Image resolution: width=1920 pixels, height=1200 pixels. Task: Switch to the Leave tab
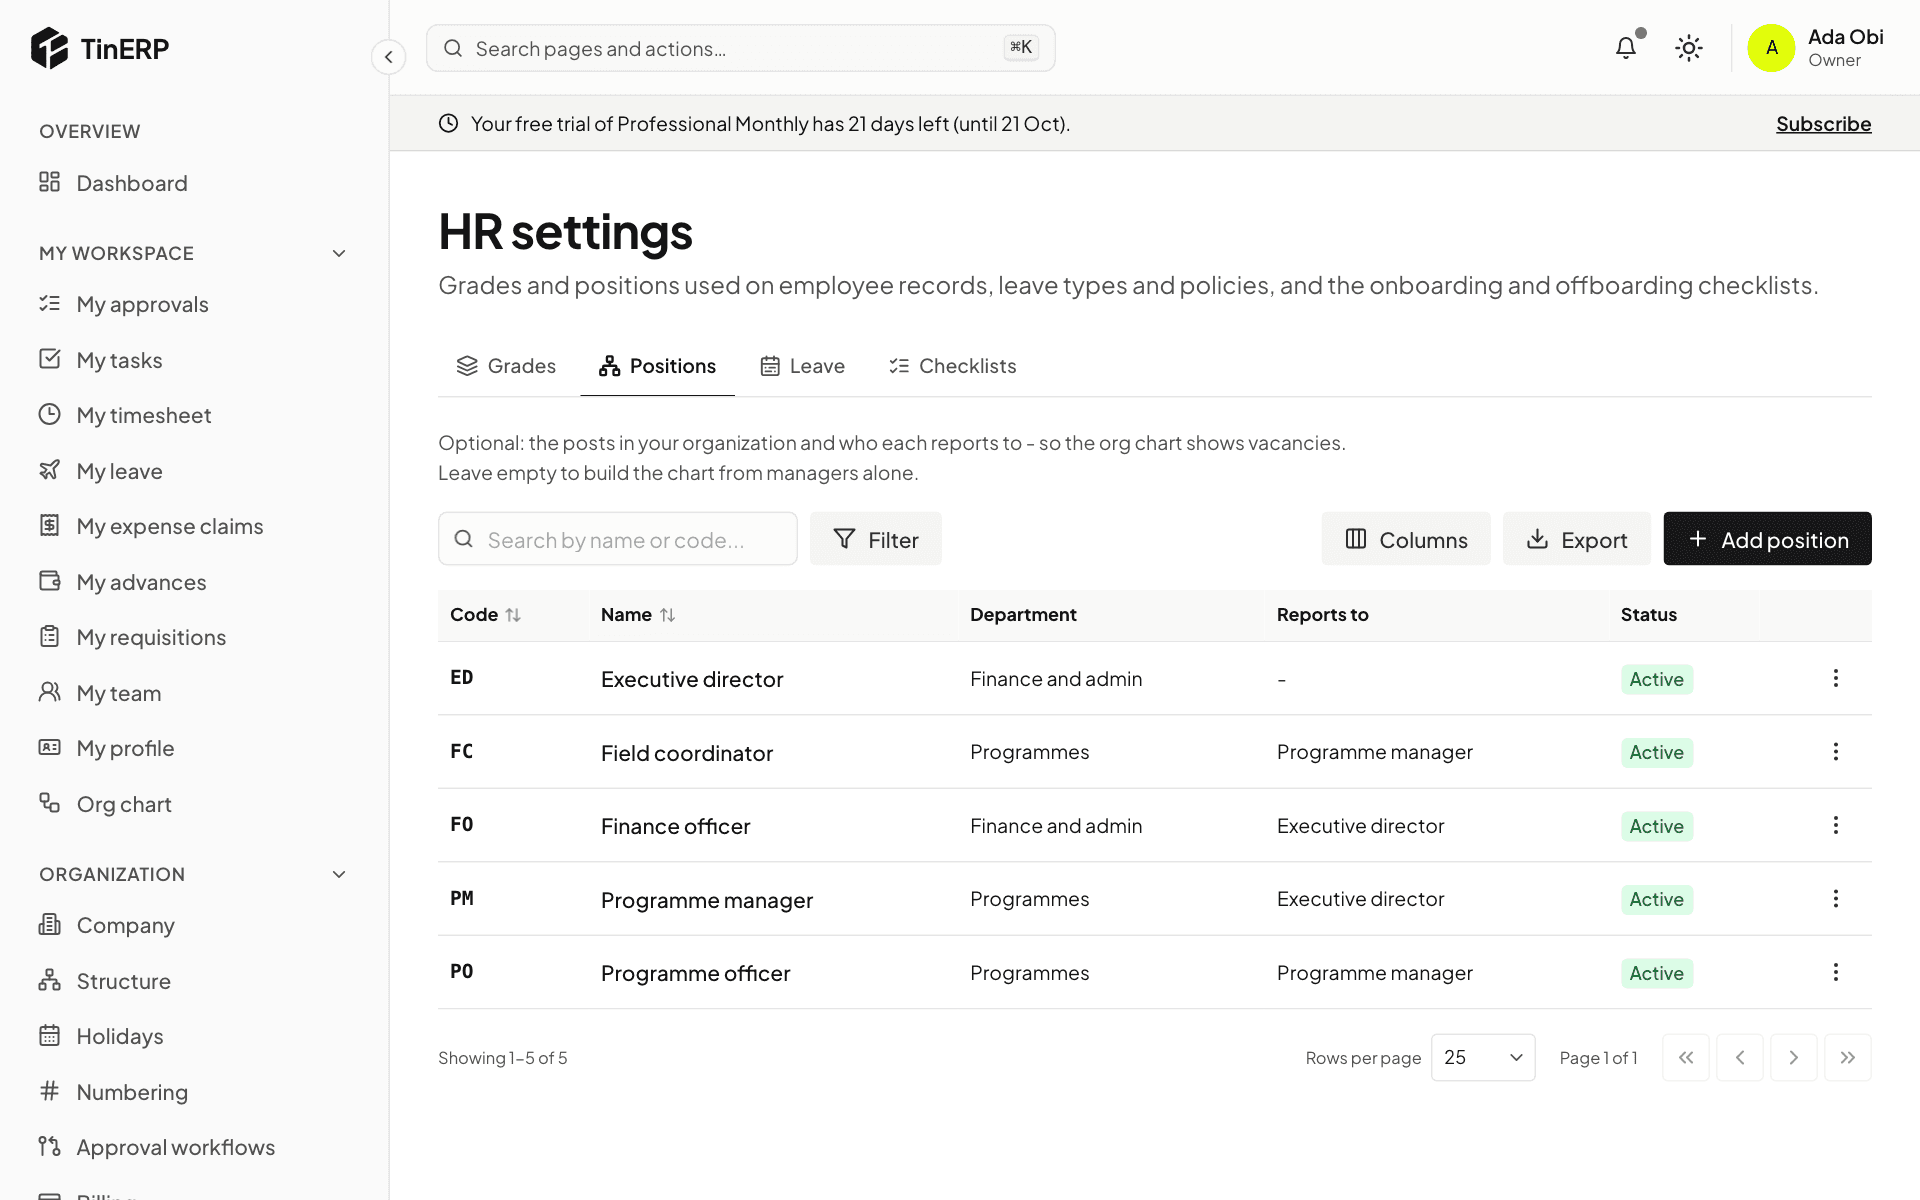(x=802, y=366)
